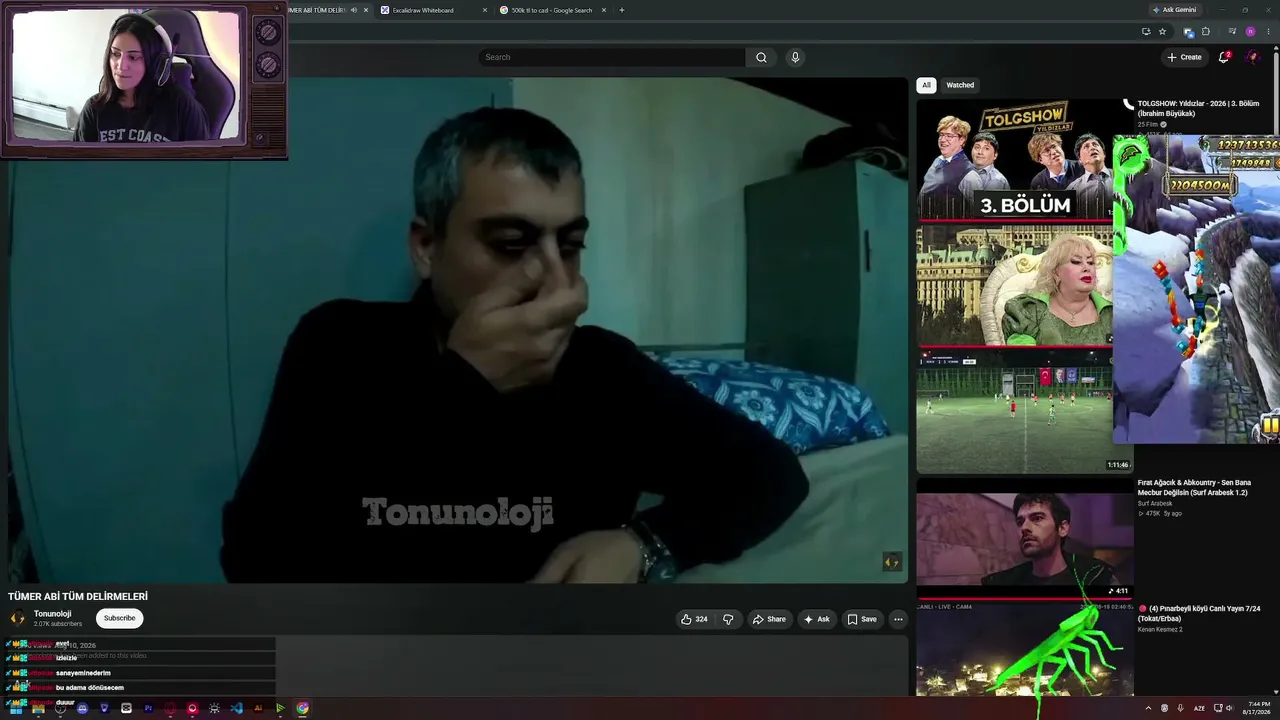Close the Google Search tab
1280x720 pixels.
pos(604,10)
